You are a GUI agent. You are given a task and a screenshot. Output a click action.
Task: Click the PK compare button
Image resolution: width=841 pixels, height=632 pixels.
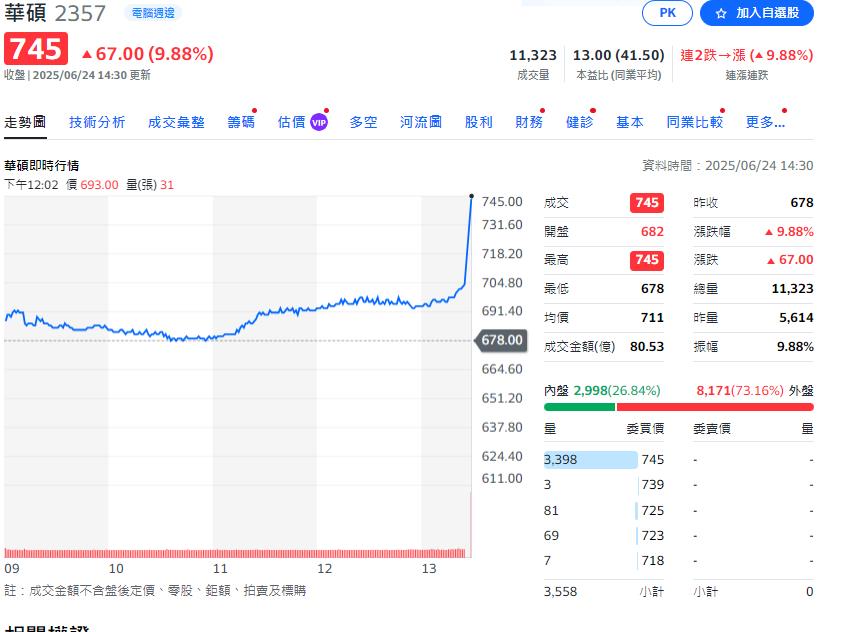tap(667, 13)
